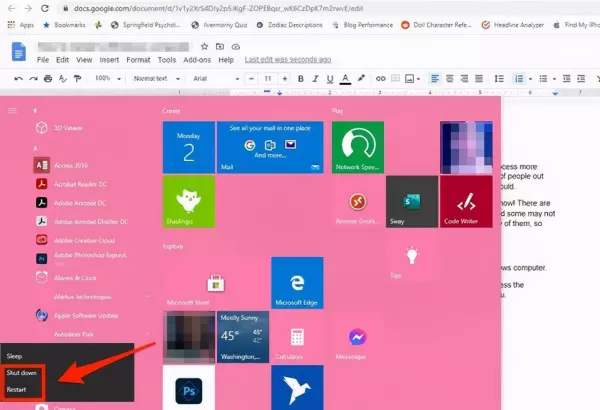The image size is (600, 410).
Task: Run spell check icon in toolbar
Action: [x=62, y=78]
